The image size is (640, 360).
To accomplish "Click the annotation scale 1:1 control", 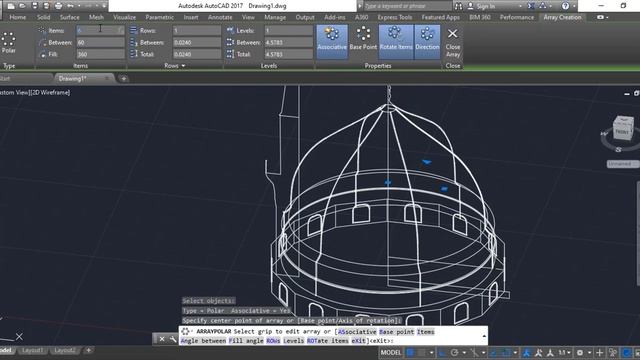I will (x=564, y=352).
